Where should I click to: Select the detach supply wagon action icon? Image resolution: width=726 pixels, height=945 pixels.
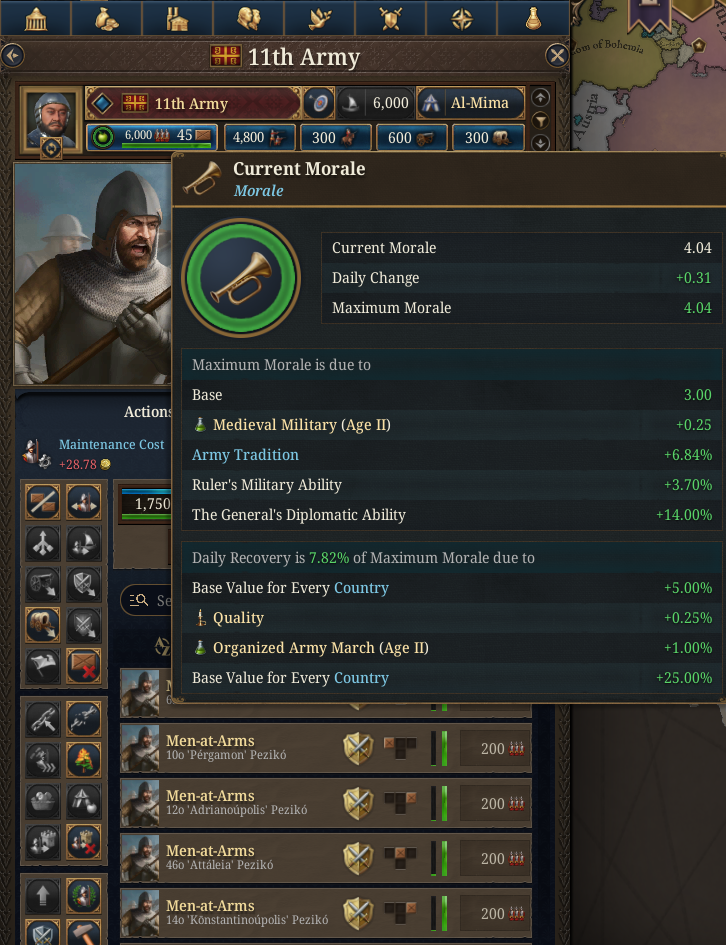[42, 625]
